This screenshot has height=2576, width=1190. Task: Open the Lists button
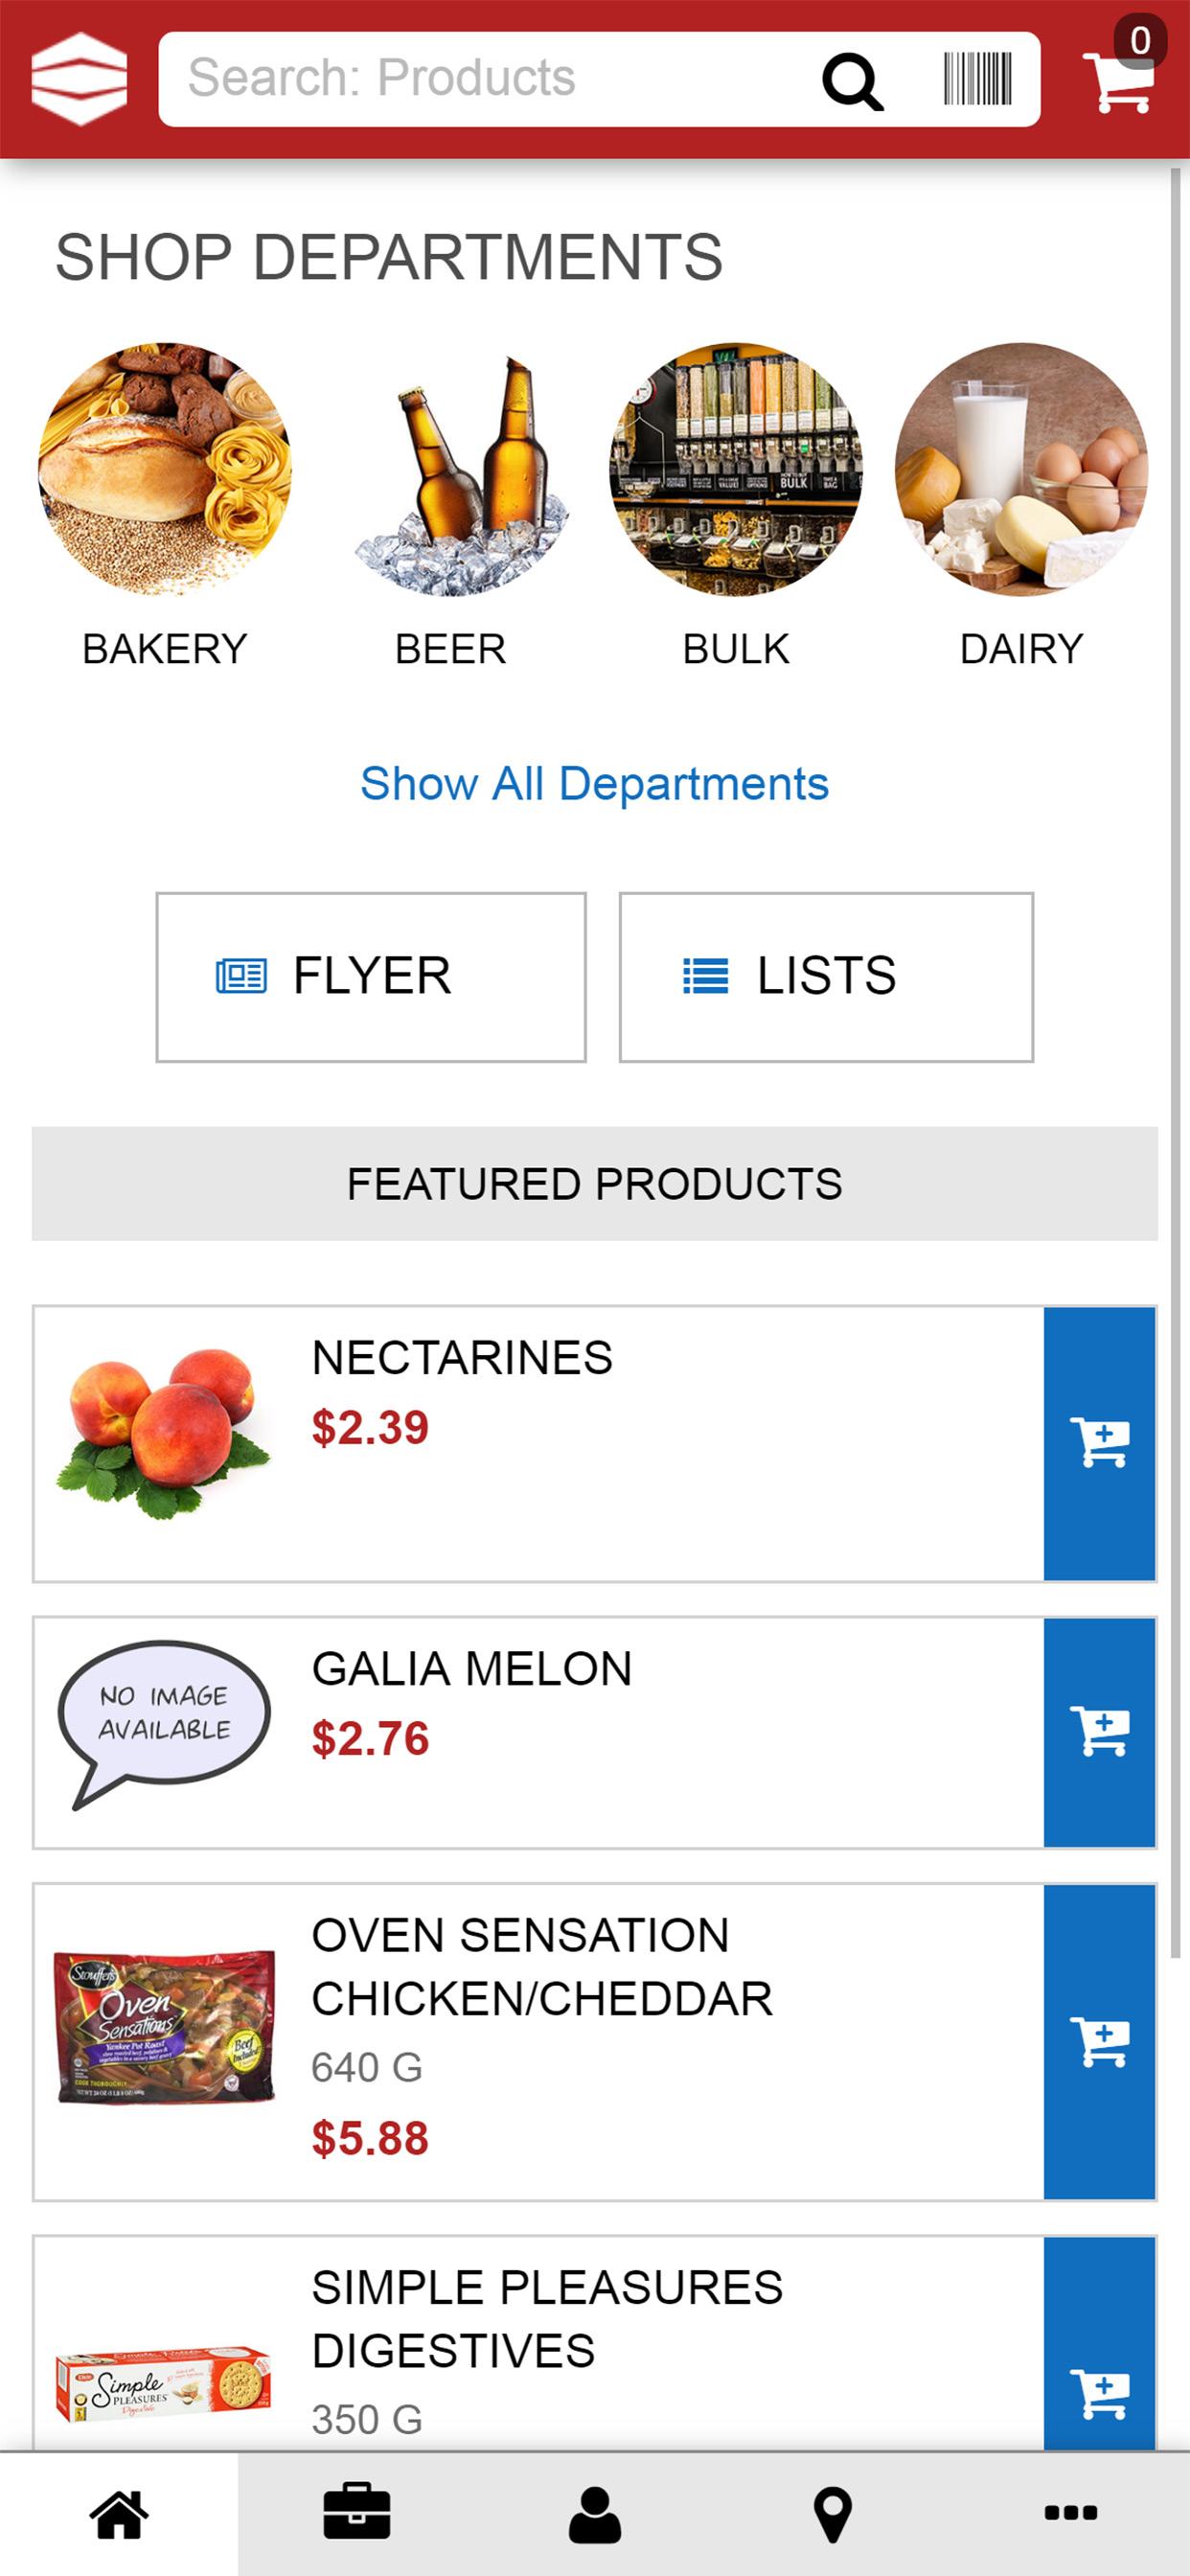(826, 977)
